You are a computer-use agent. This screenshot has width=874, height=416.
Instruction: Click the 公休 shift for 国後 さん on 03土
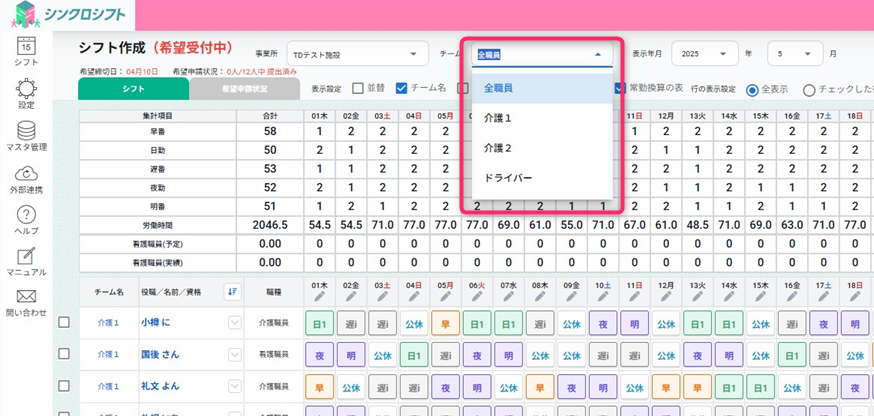382,355
